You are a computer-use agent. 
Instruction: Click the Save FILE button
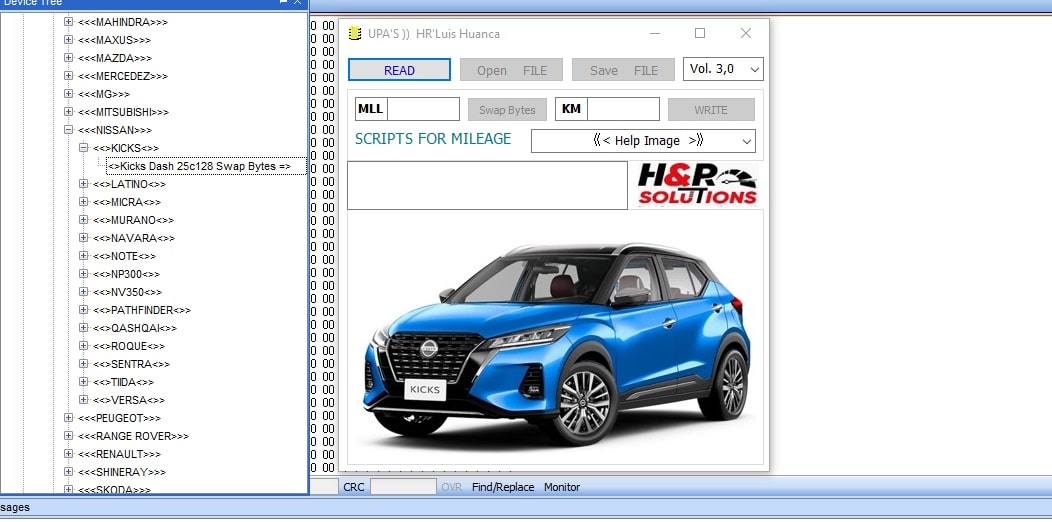tap(623, 70)
